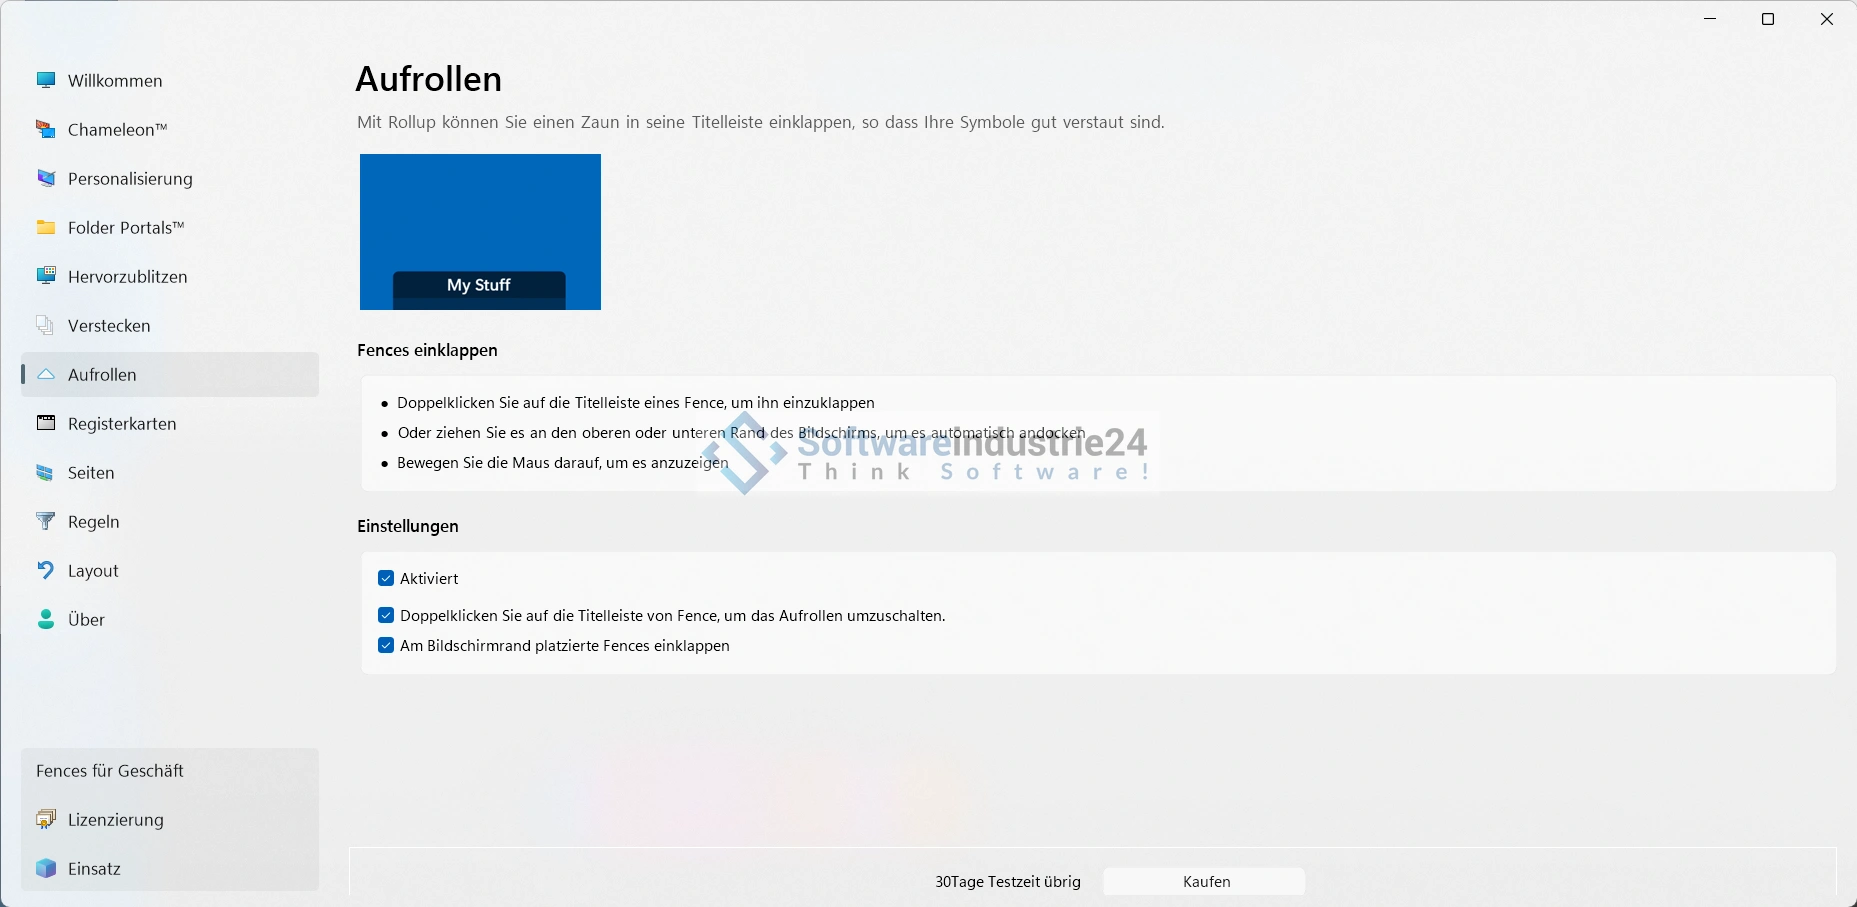The width and height of the screenshot is (1857, 907).
Task: Click the Verstecken icon
Action: click(46, 326)
